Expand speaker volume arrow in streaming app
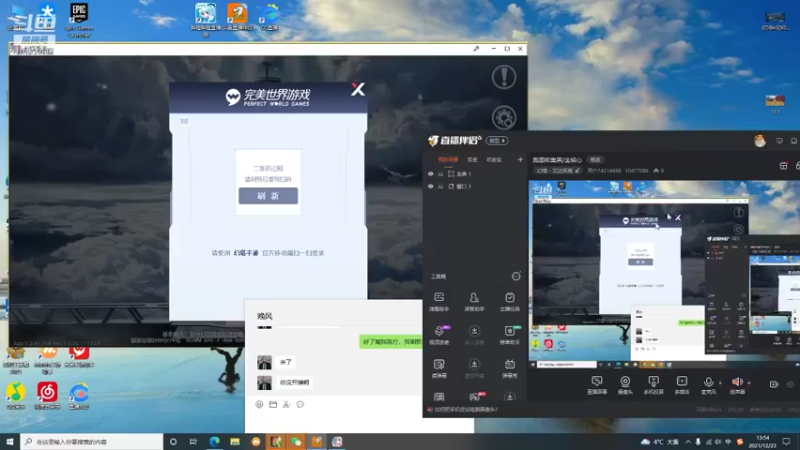This screenshot has height=450, width=800. pyautogui.click(x=749, y=383)
